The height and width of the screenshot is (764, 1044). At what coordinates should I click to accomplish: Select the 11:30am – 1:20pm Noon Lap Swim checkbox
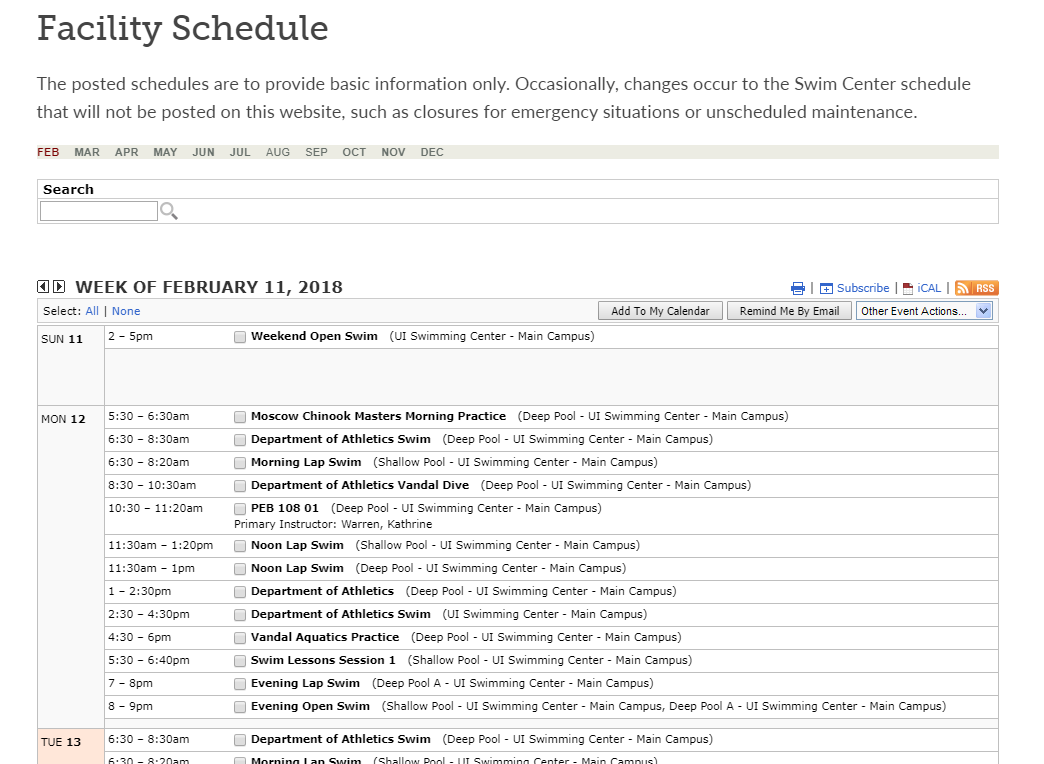[x=240, y=546]
